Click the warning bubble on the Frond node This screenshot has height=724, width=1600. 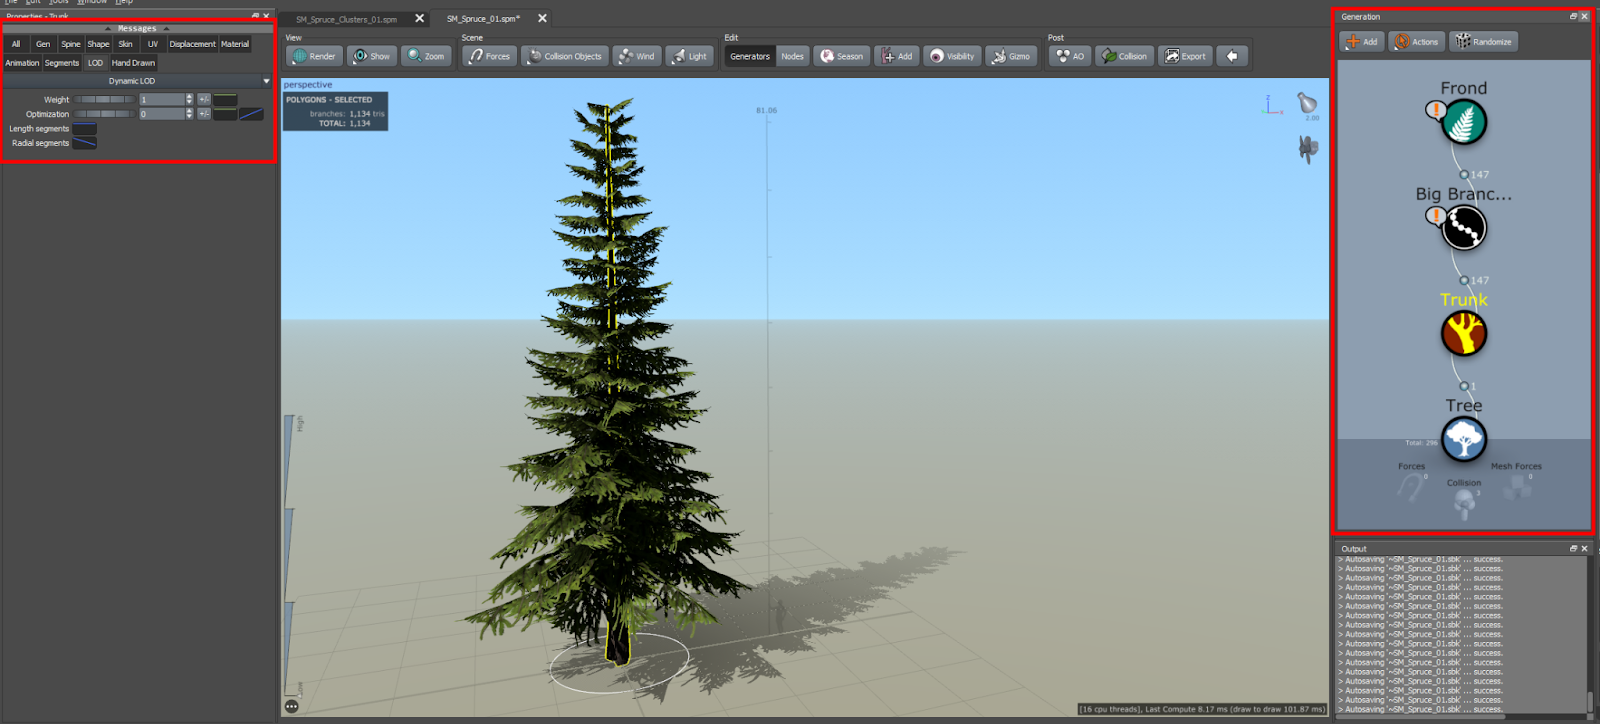pos(1436,110)
